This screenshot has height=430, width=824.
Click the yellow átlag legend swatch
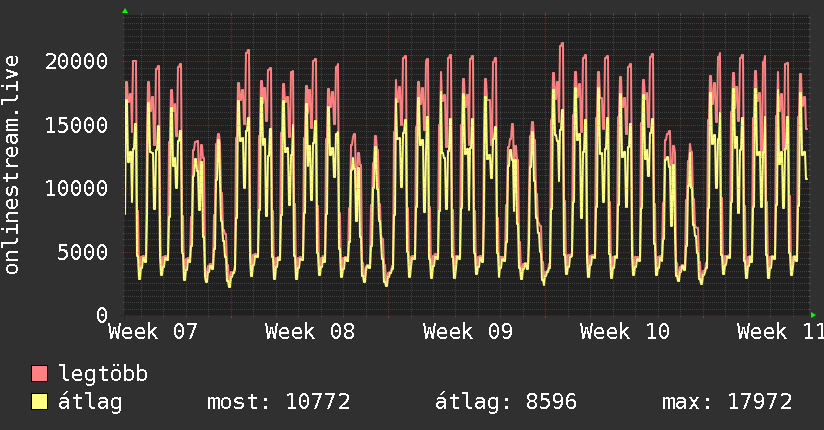[39, 402]
